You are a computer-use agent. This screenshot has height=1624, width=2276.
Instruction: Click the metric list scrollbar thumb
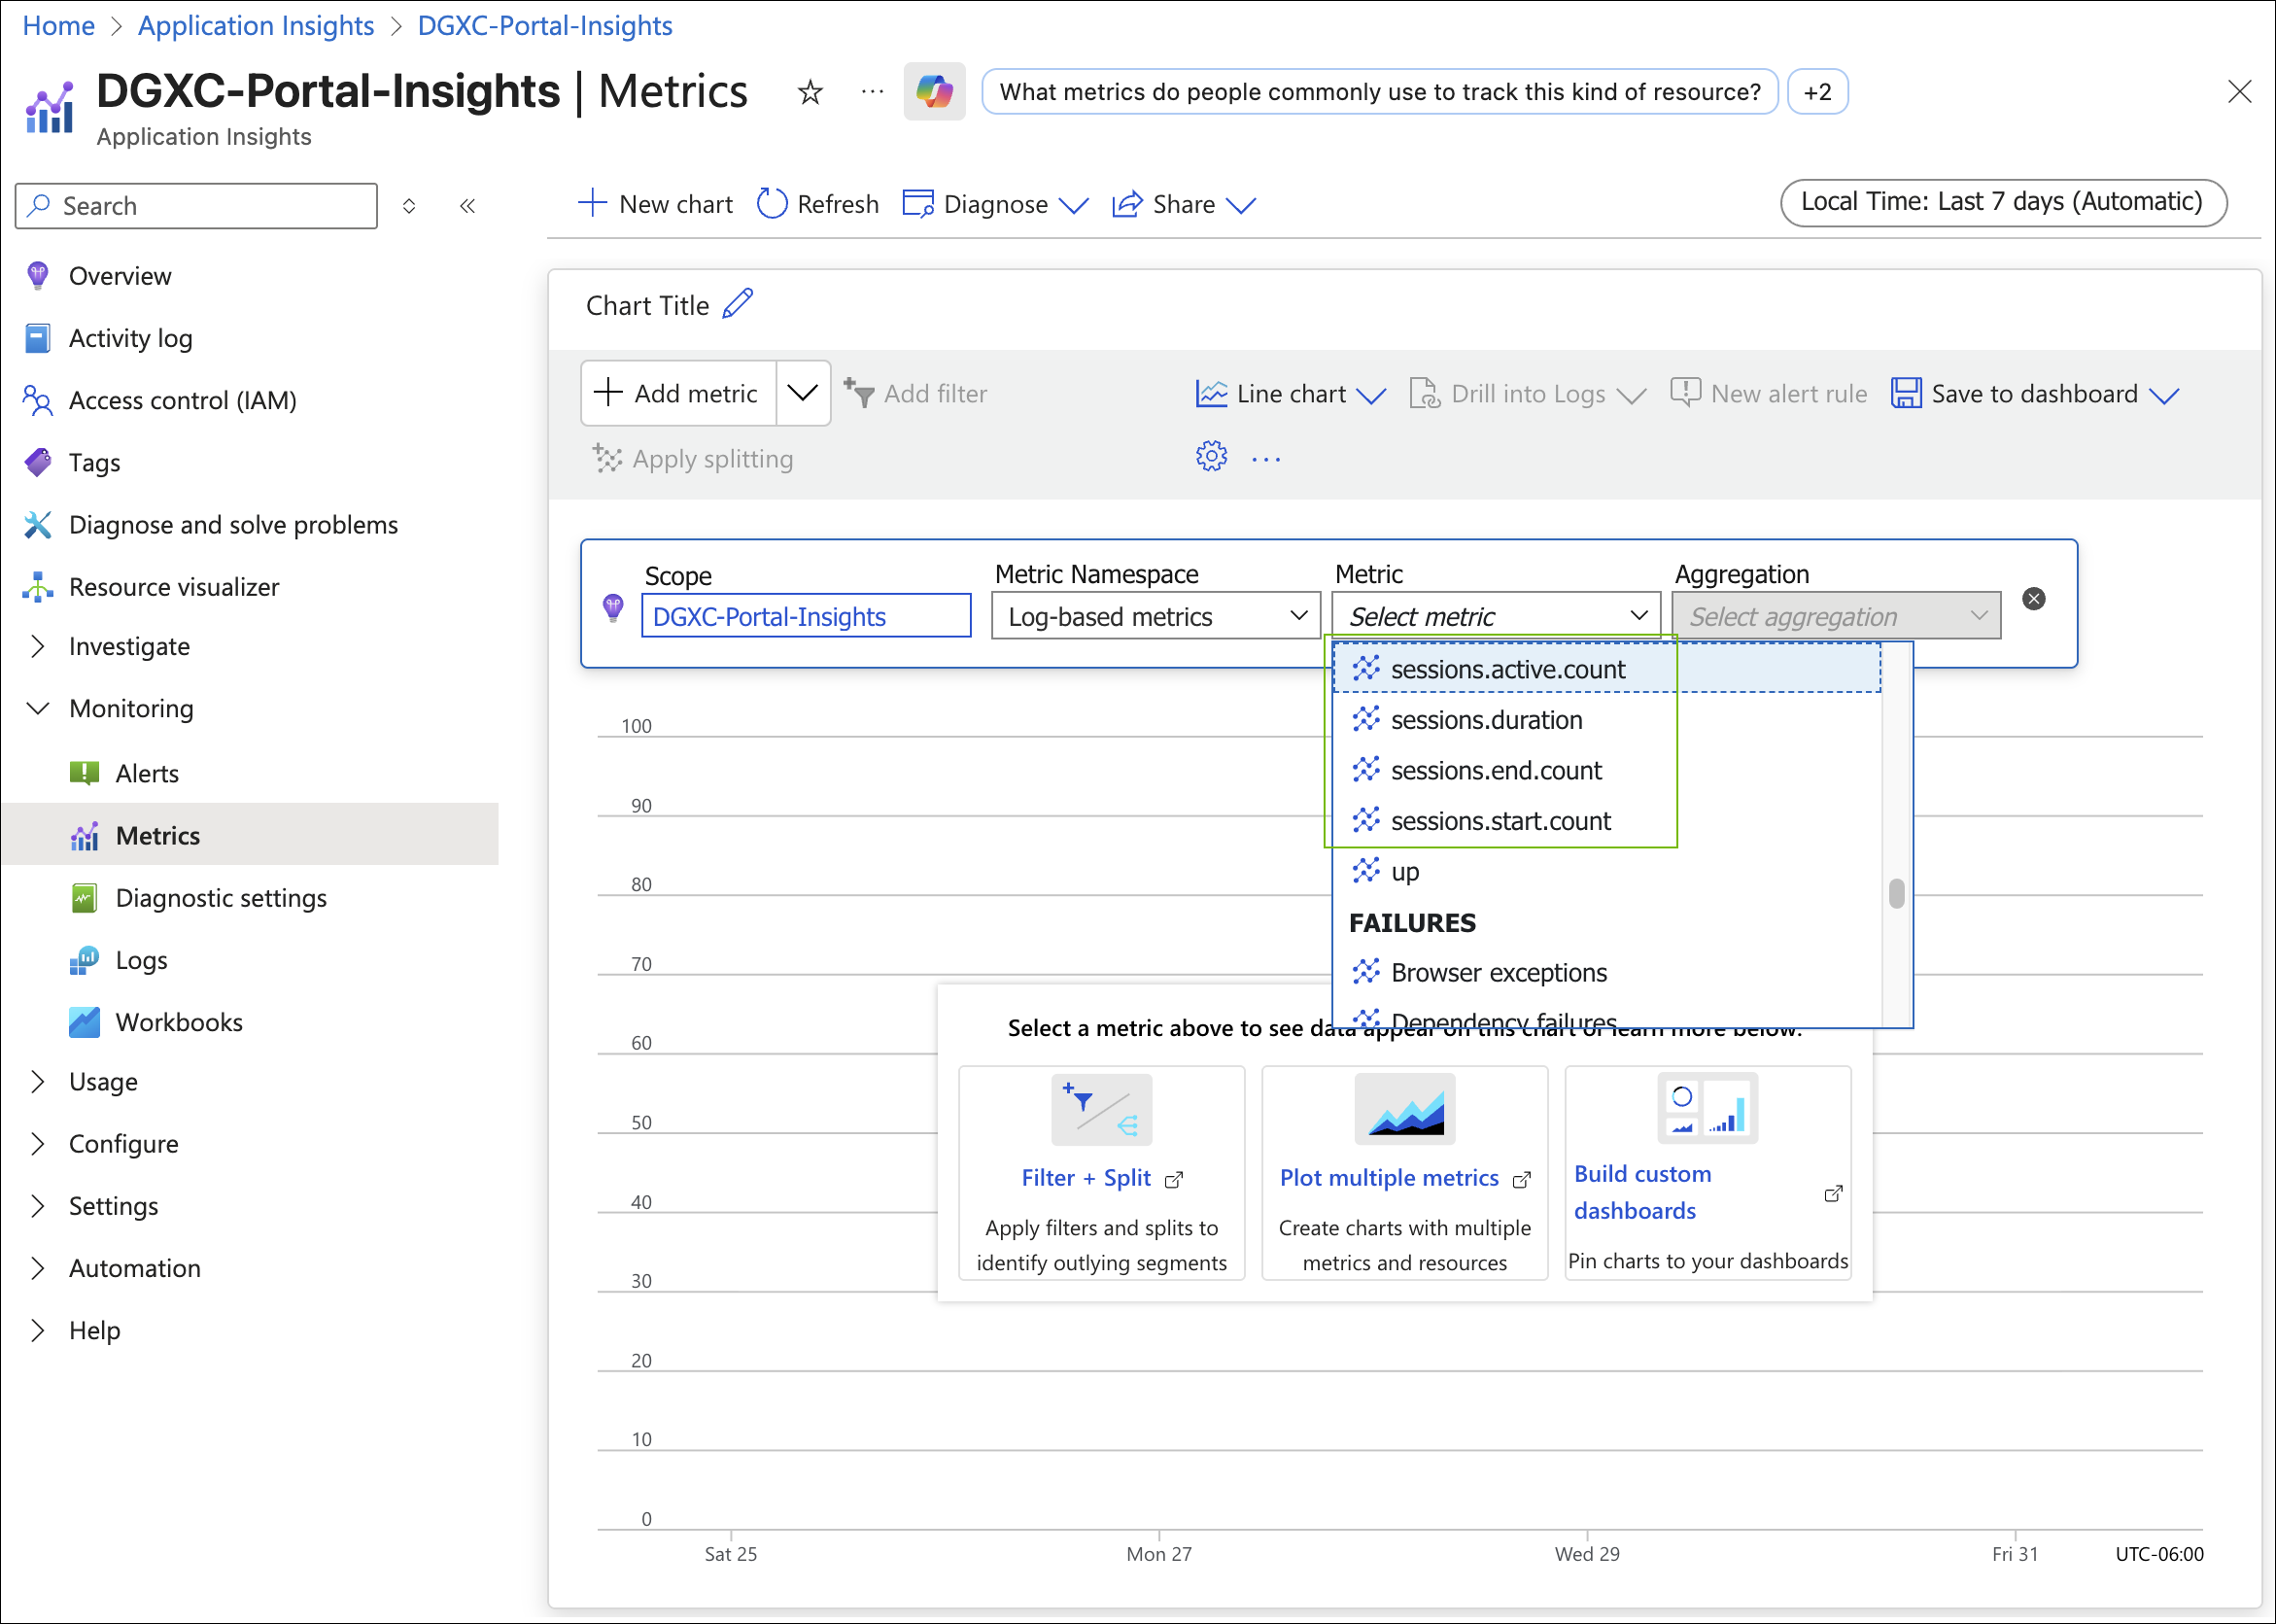coord(1896,893)
